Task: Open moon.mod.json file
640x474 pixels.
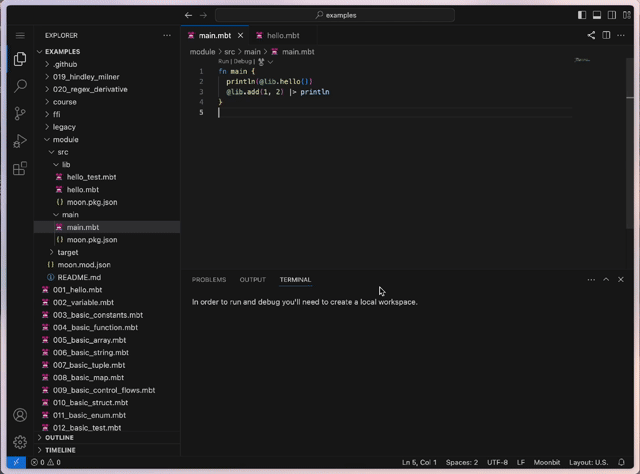Action: tap(107, 265)
